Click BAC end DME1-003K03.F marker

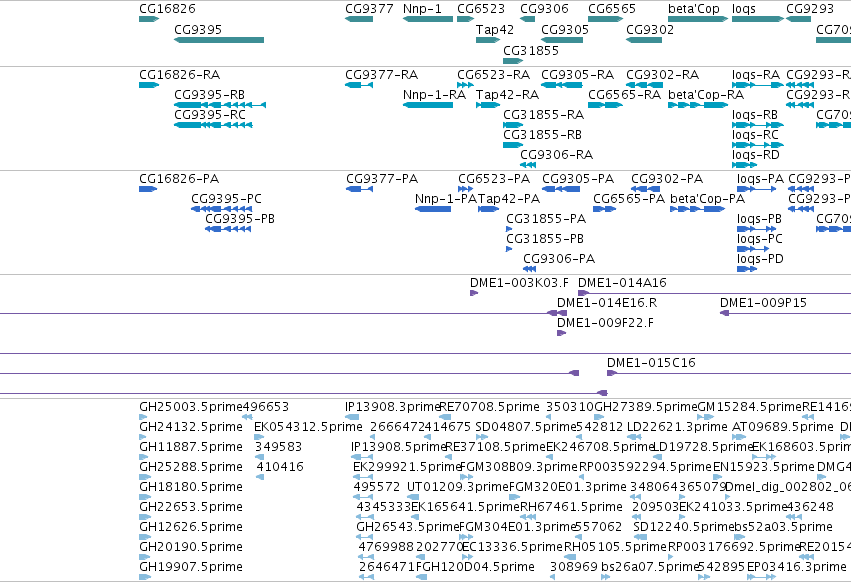474,293
